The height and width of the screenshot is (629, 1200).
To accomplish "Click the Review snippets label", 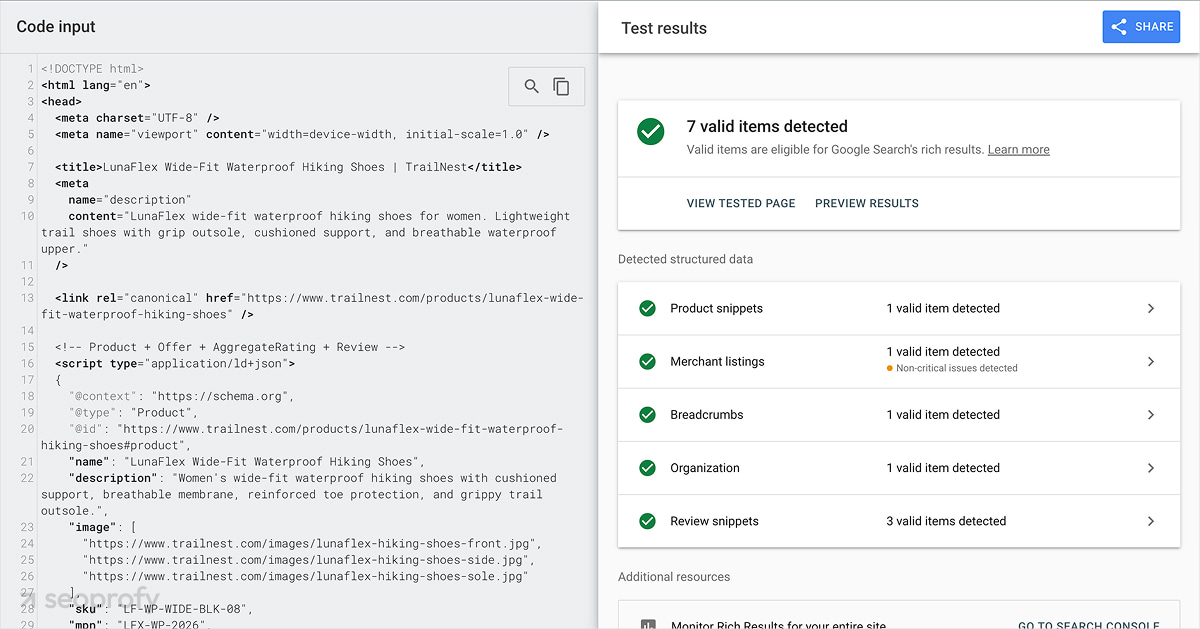I will 714,521.
